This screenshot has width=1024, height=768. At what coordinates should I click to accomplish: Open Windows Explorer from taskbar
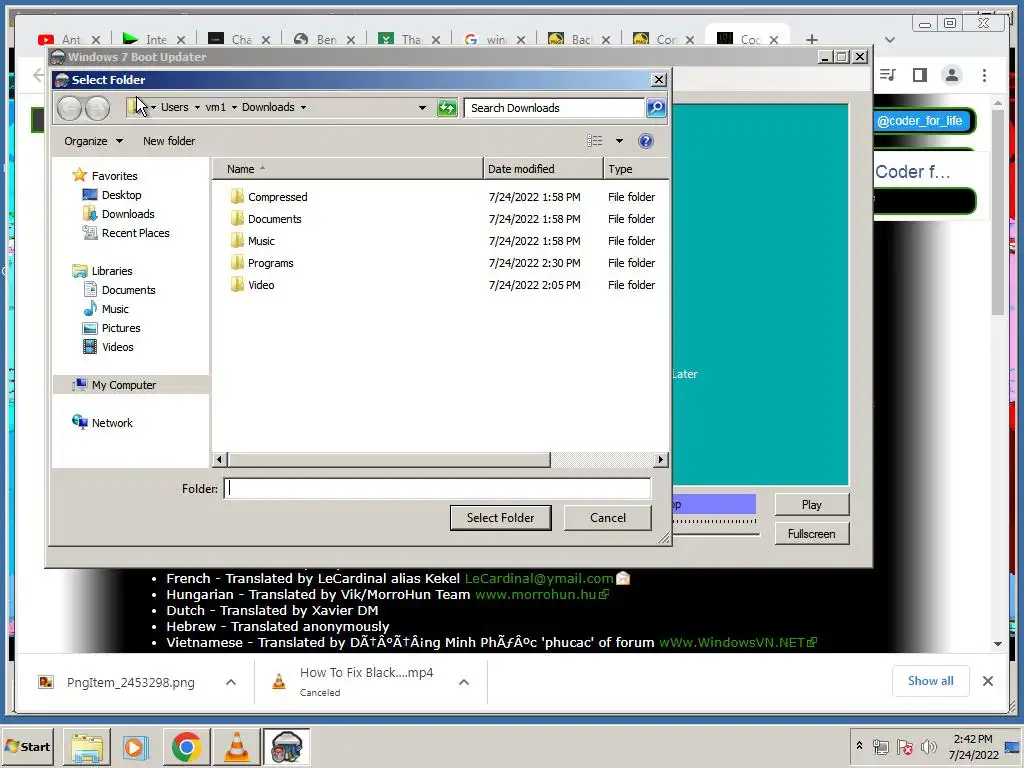tap(87, 747)
